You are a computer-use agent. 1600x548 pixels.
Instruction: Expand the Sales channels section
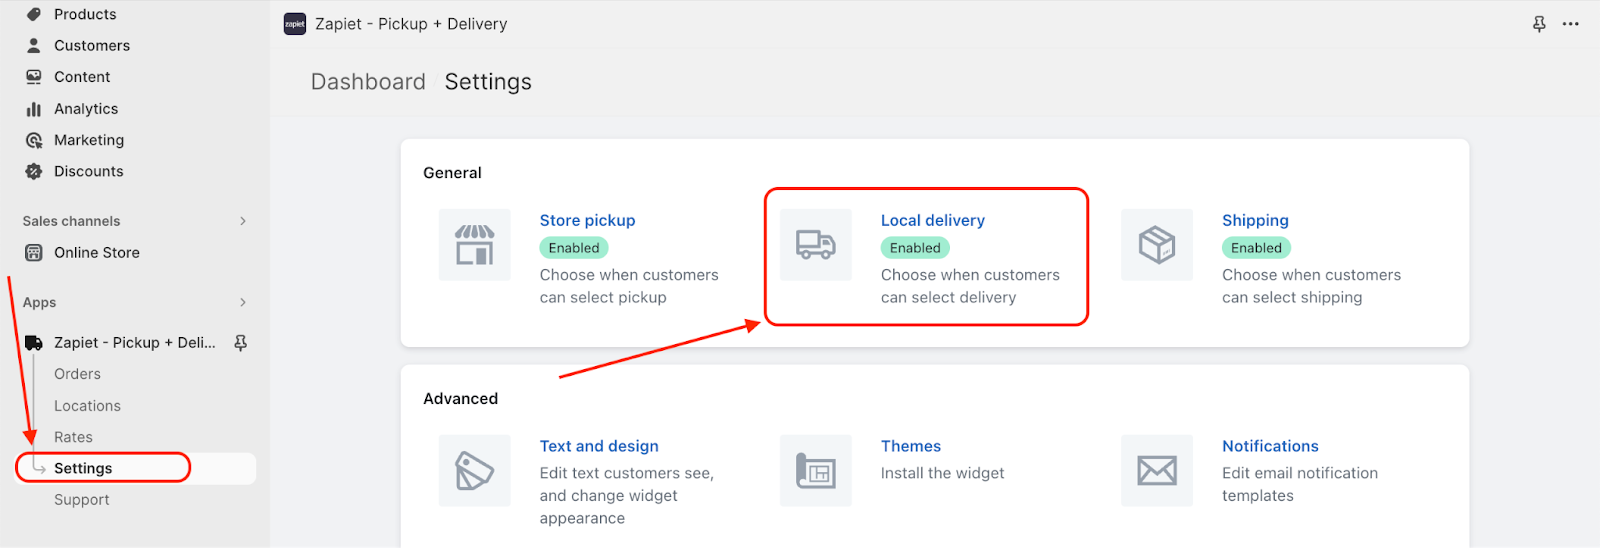pos(242,221)
